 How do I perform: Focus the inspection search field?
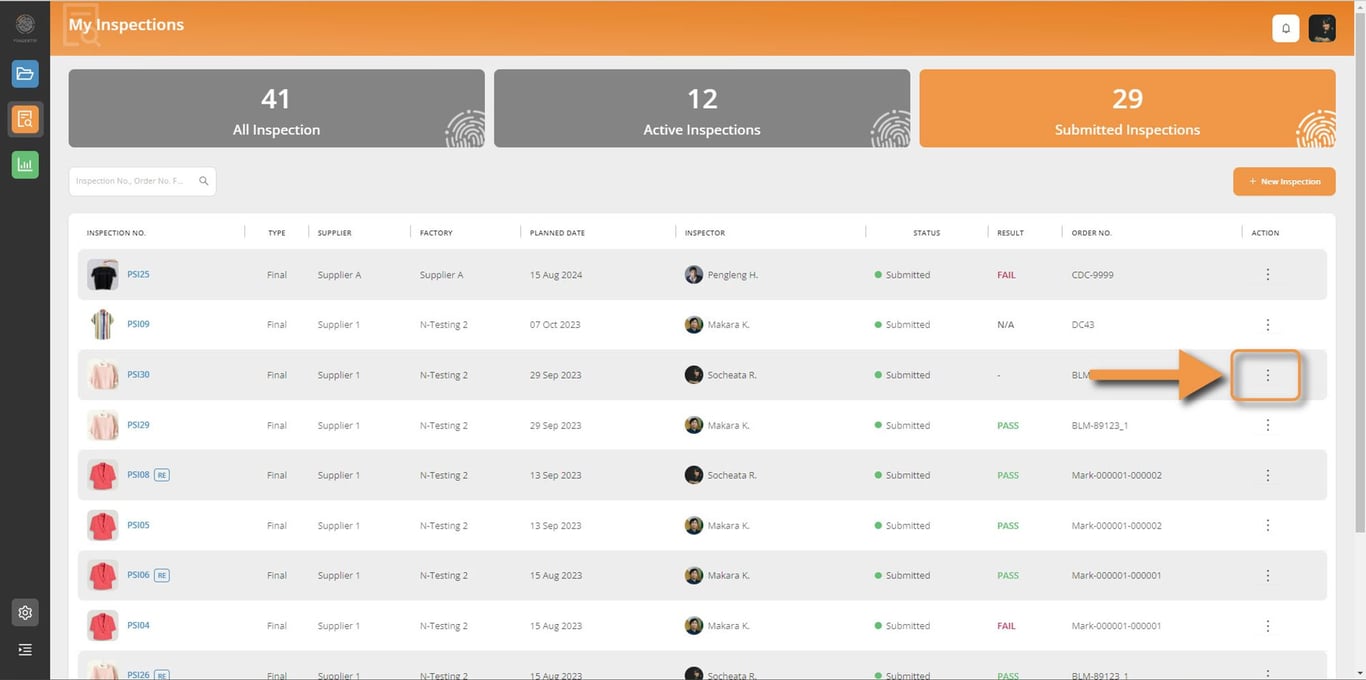click(x=142, y=181)
